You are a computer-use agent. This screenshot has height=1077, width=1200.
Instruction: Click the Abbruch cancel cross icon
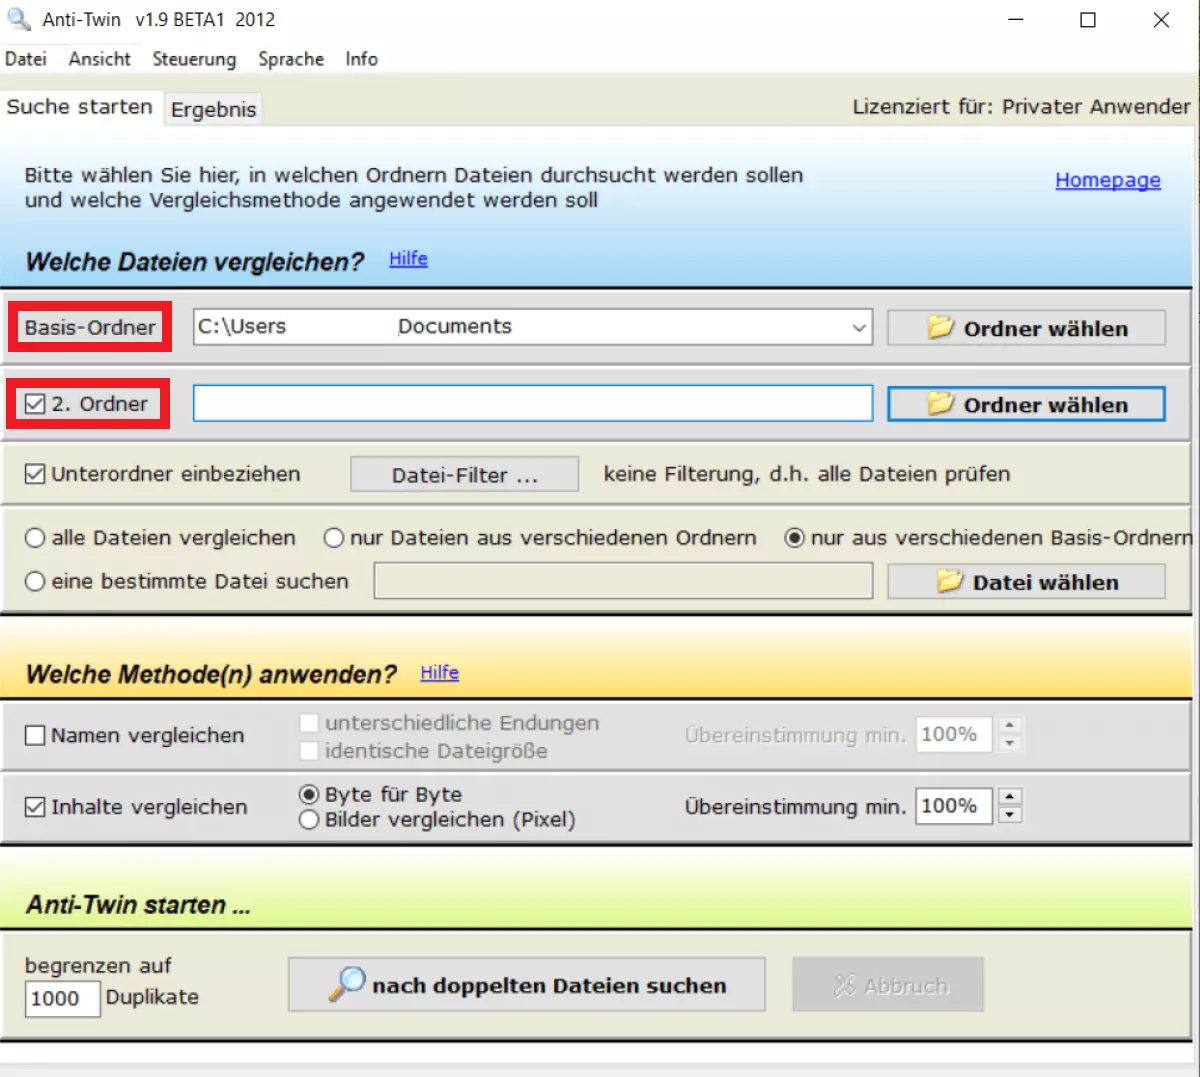[845, 986]
